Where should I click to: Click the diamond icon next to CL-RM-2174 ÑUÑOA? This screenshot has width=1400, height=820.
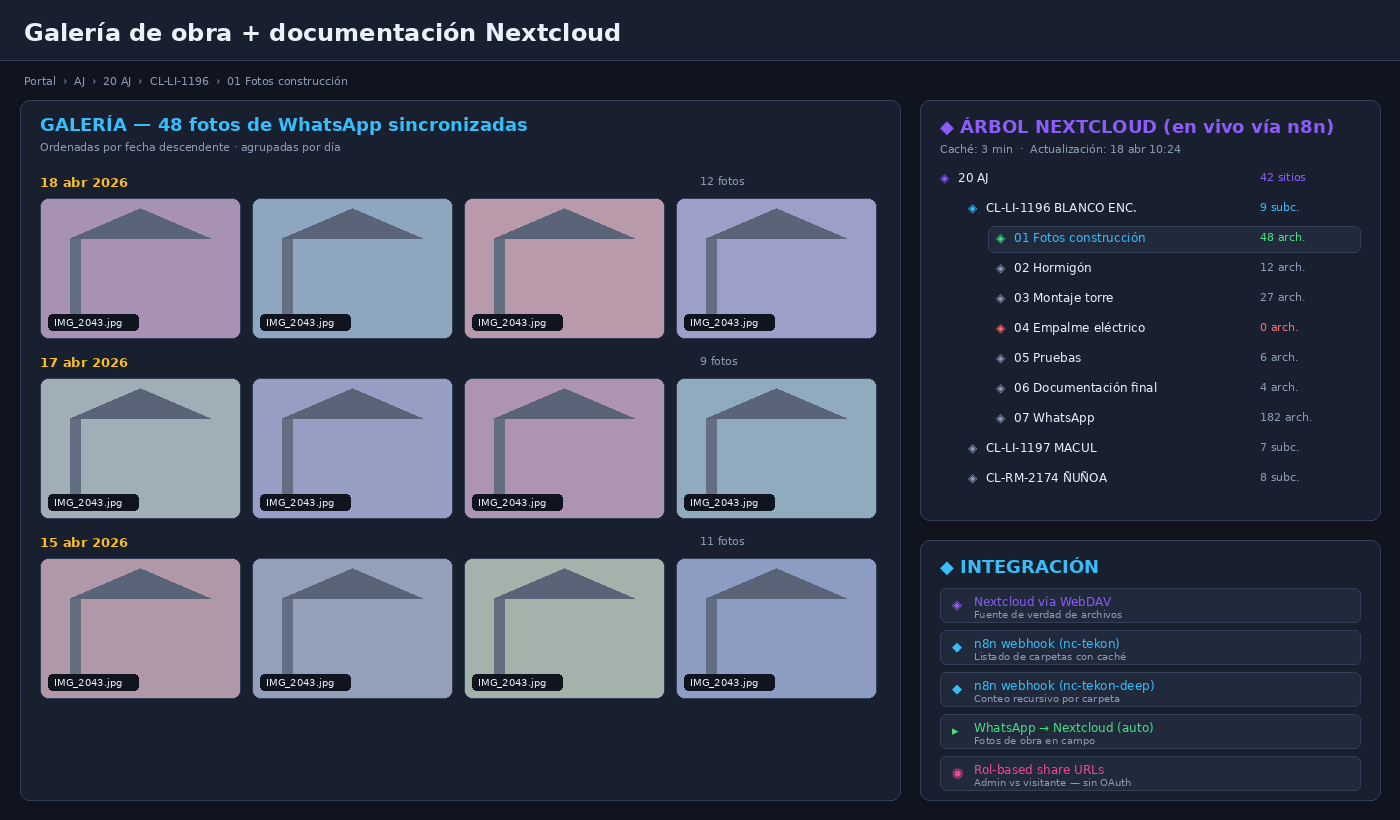[972, 478]
